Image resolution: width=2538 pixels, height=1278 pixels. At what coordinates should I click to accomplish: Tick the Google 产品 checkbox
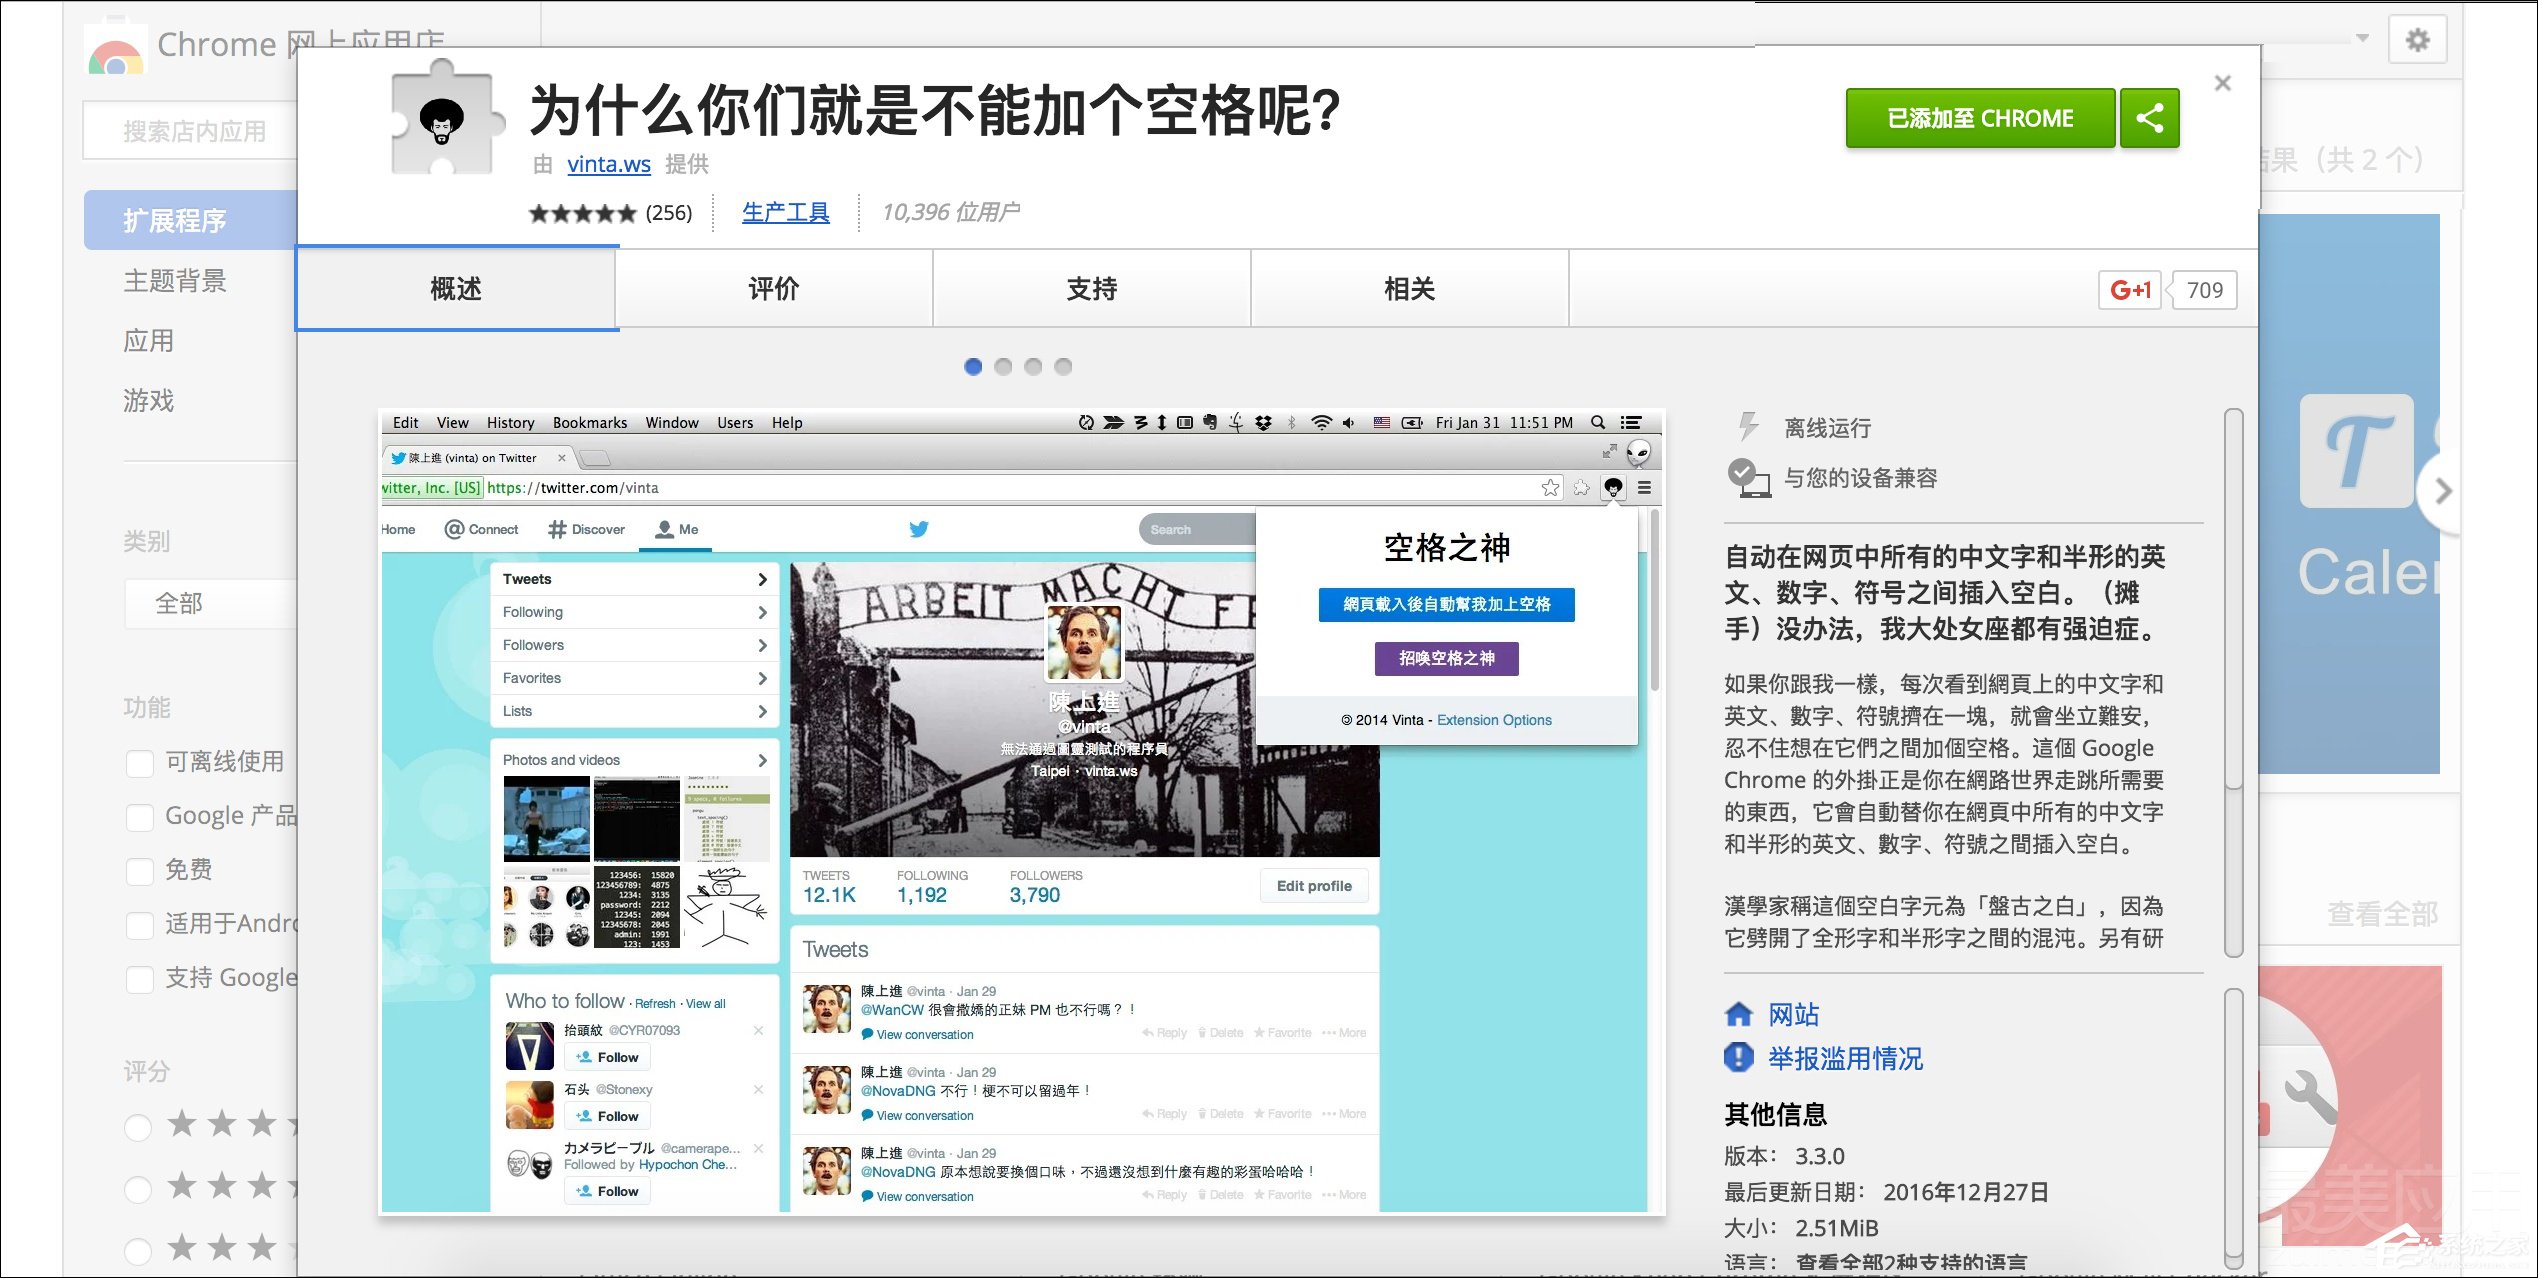[140, 818]
